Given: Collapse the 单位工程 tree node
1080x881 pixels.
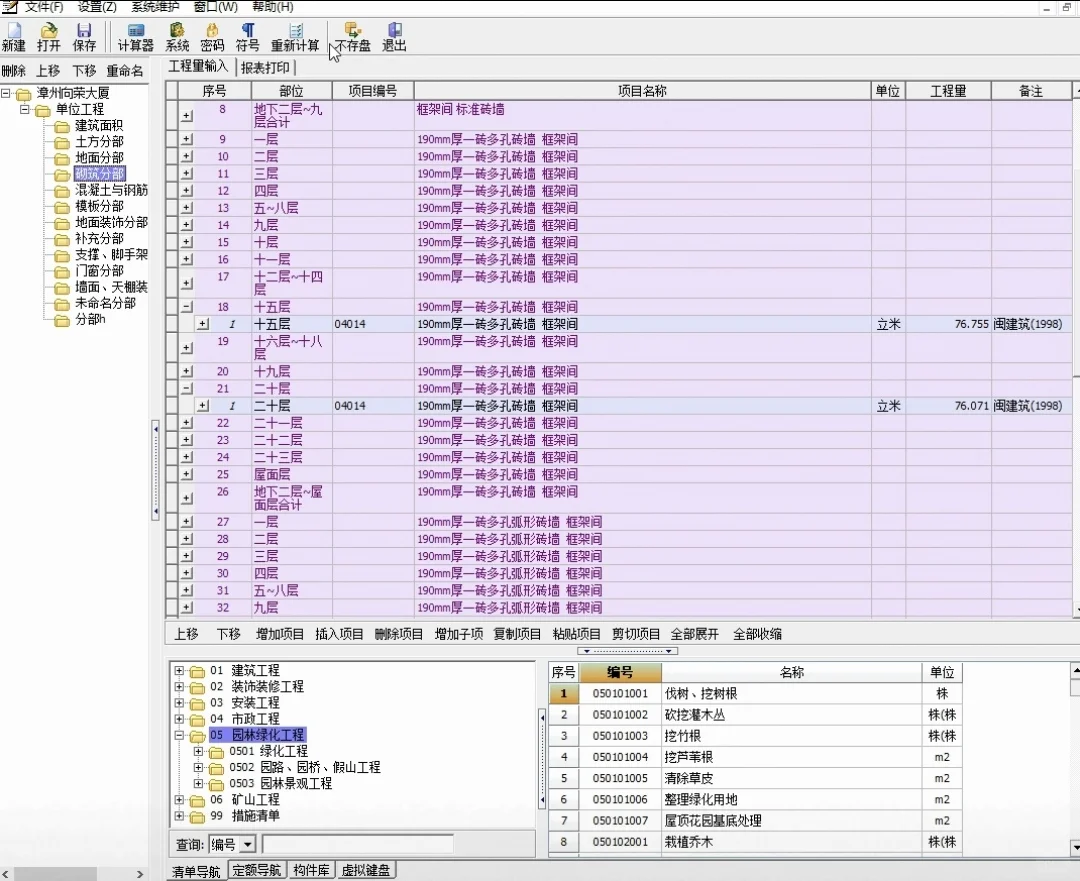Looking at the screenshot, I should point(25,109).
